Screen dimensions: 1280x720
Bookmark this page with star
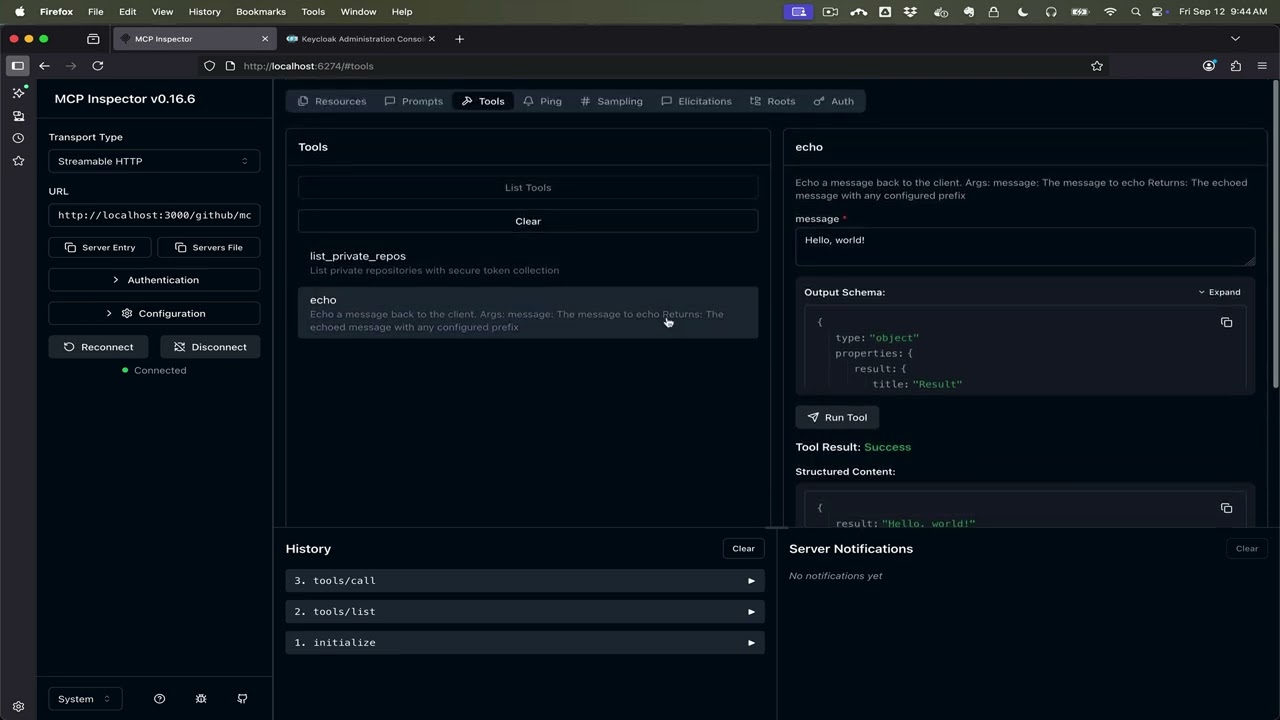(x=1097, y=66)
